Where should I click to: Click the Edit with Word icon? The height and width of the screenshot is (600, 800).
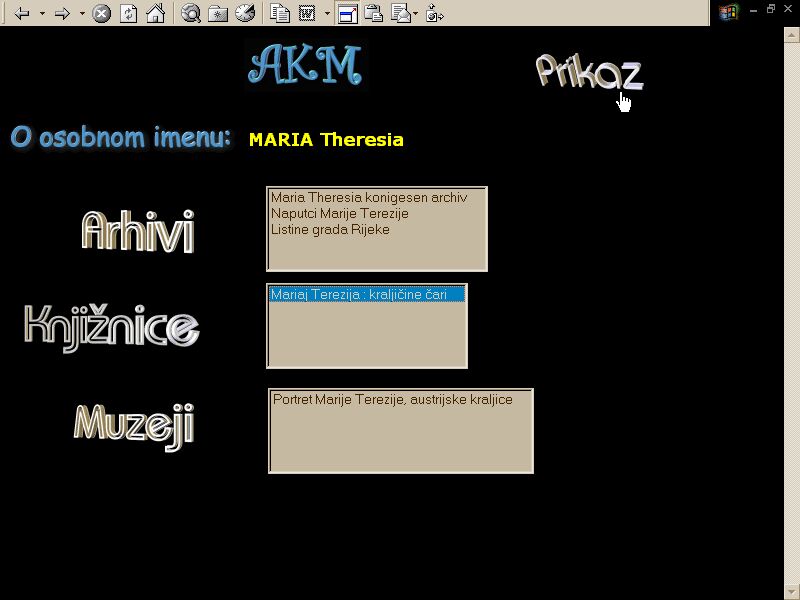[308, 14]
